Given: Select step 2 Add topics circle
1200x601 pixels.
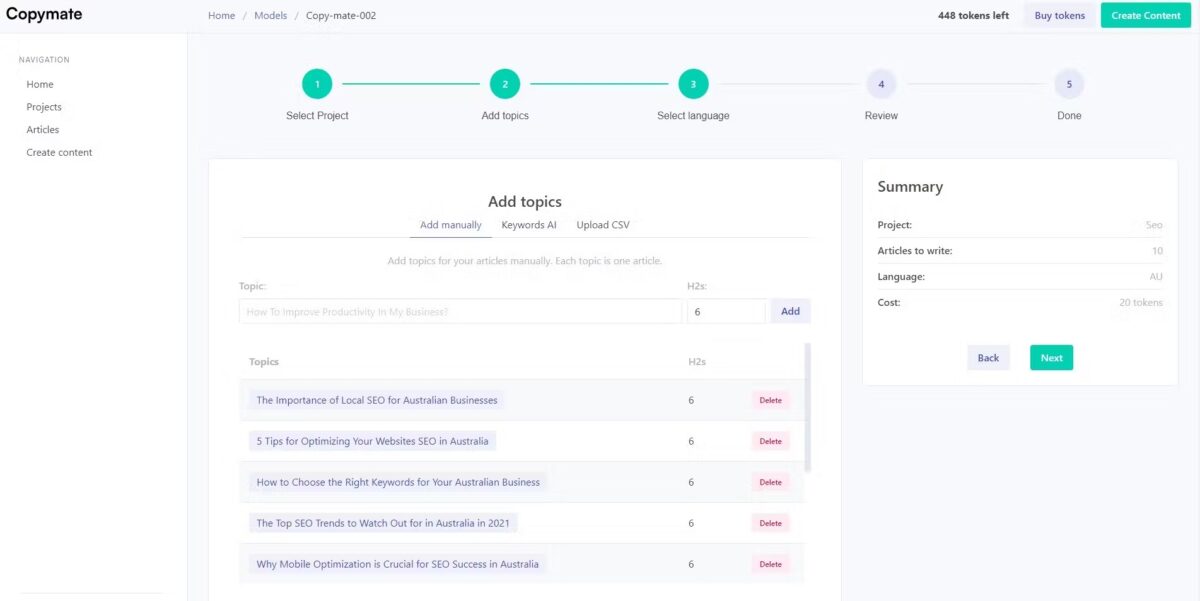Looking at the screenshot, I should coord(505,85).
